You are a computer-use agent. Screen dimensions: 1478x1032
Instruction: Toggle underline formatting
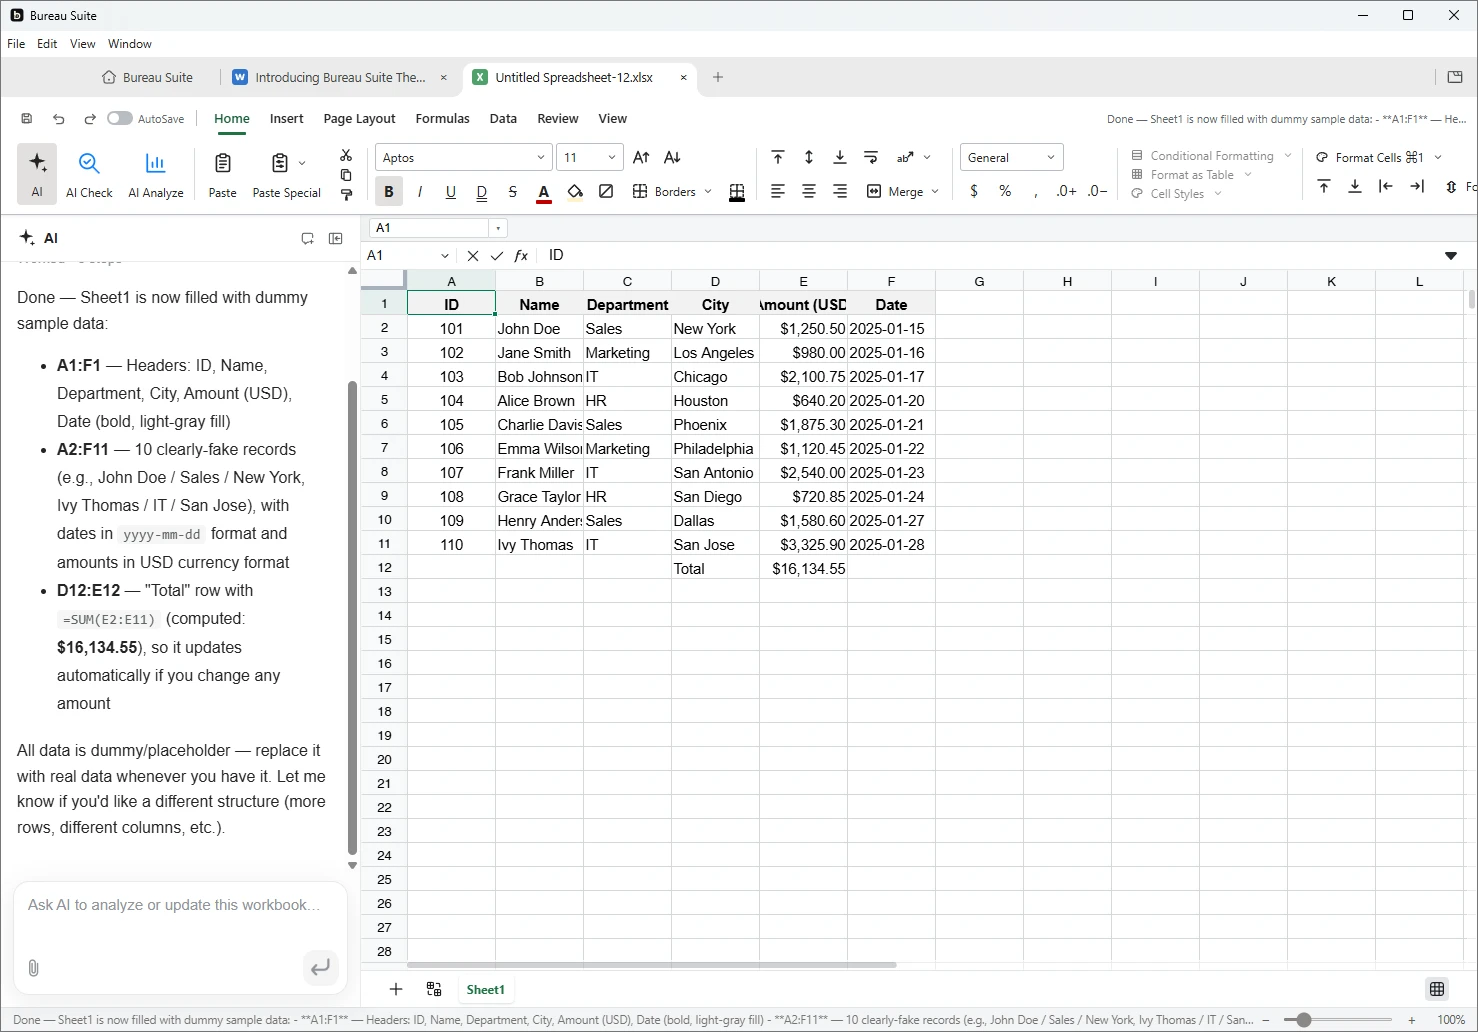pyautogui.click(x=451, y=192)
